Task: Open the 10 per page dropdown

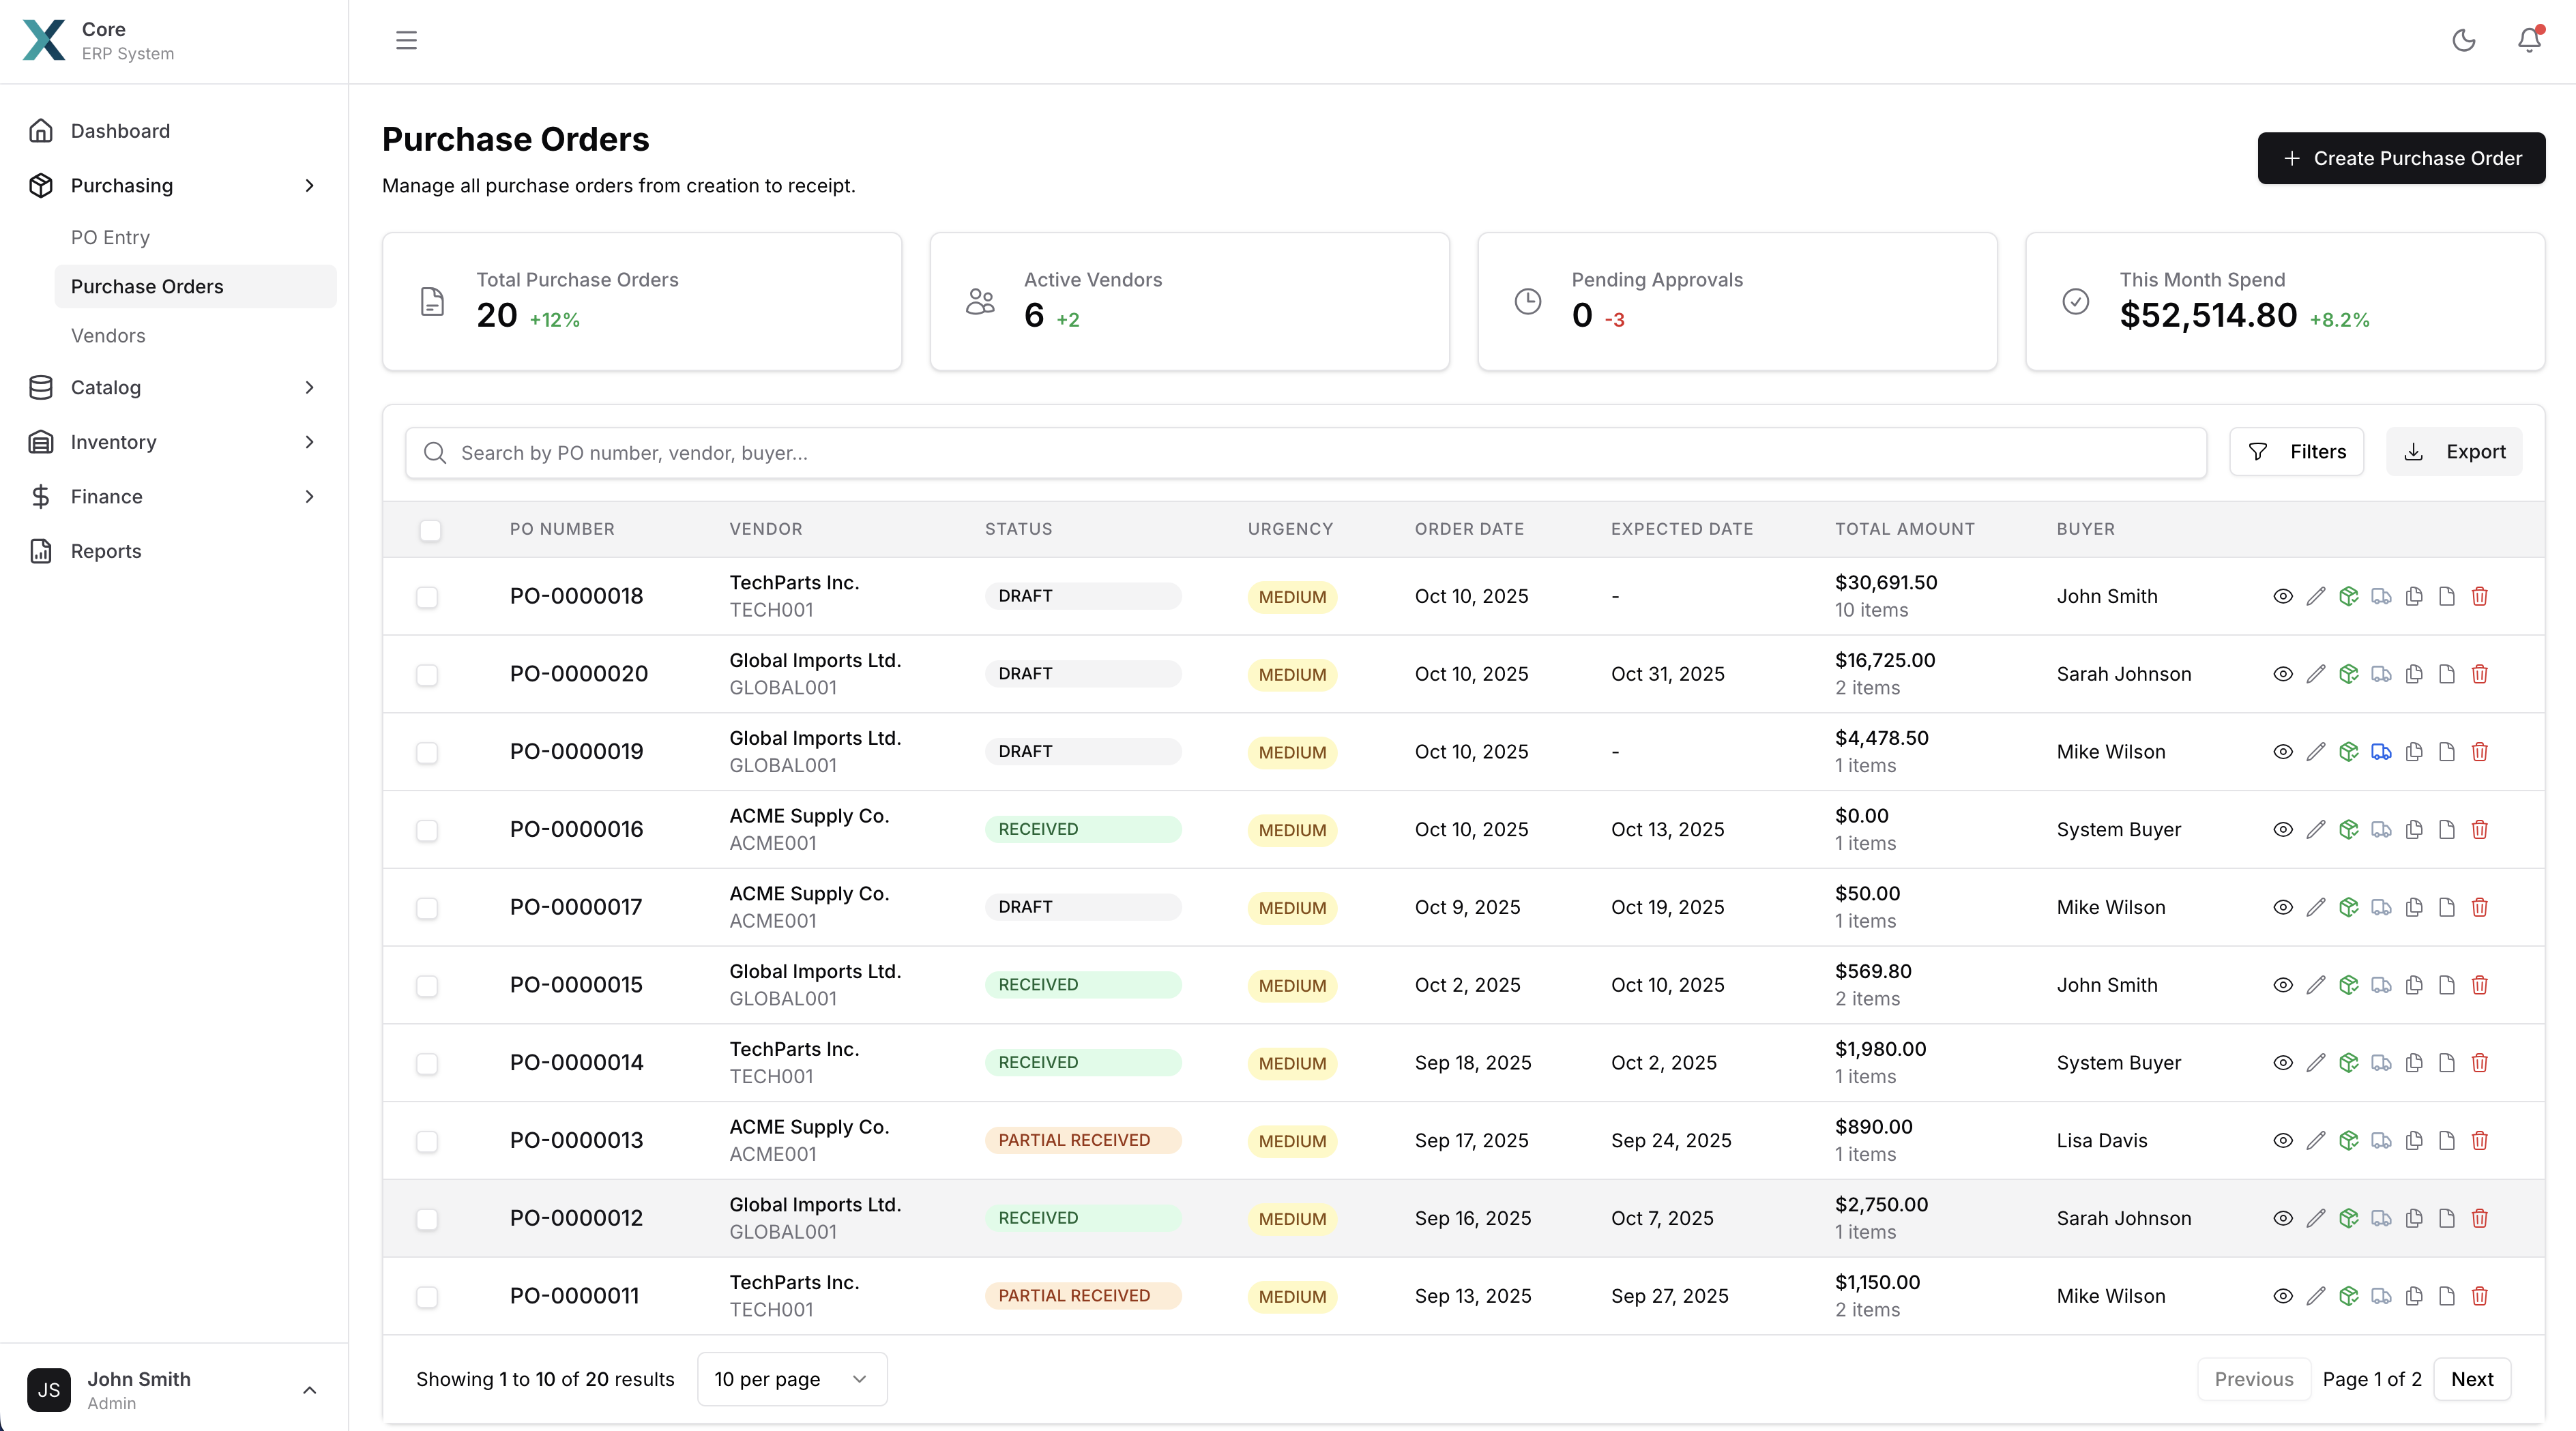Action: coord(791,1379)
